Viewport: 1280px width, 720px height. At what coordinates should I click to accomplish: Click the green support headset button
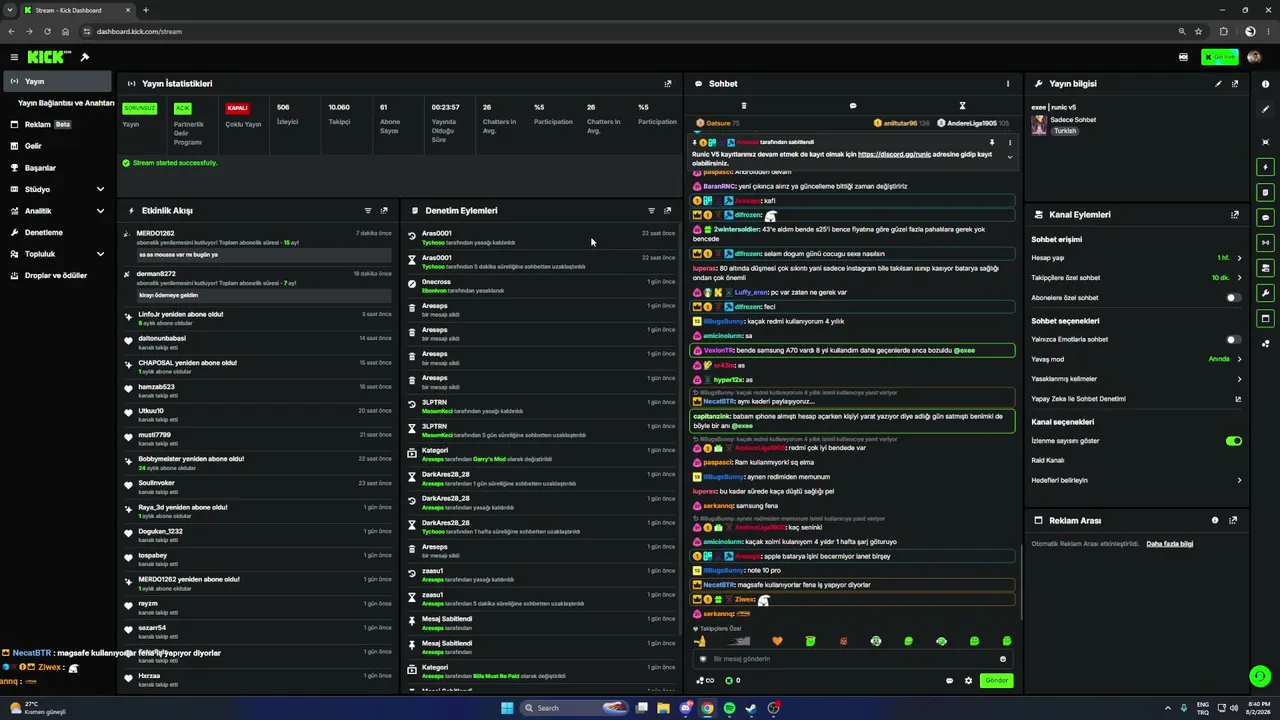click(x=1260, y=676)
